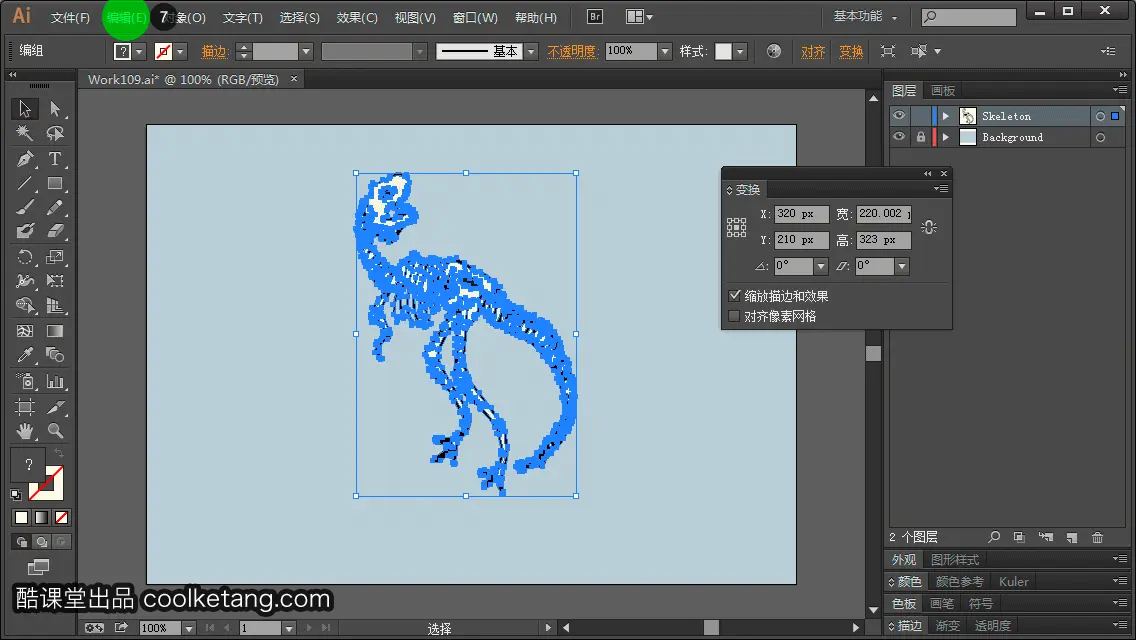Close the 变换 panel
This screenshot has width=1136, height=640.
click(x=943, y=173)
